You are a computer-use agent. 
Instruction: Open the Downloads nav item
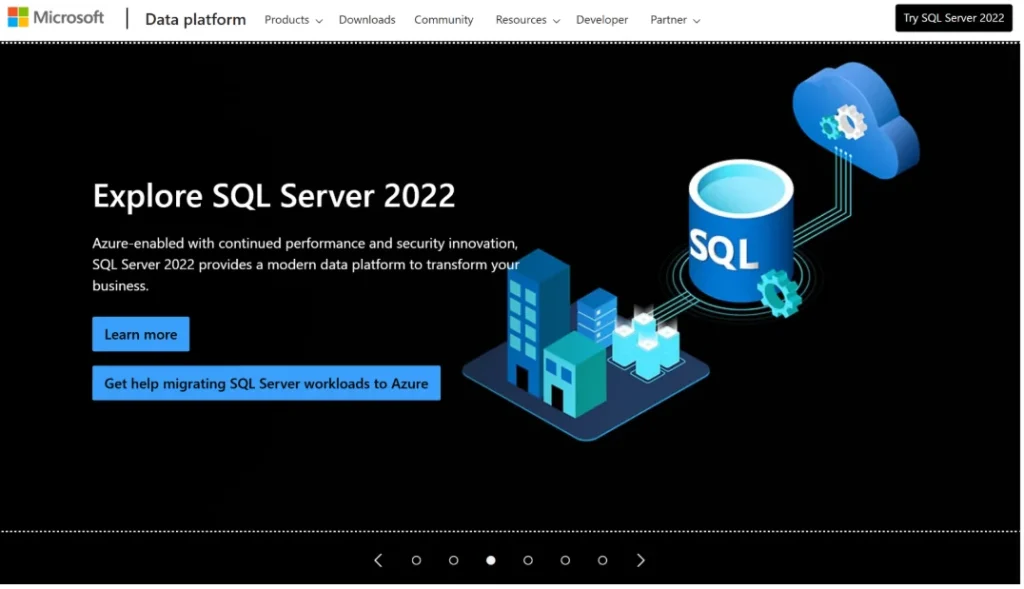[x=367, y=20]
